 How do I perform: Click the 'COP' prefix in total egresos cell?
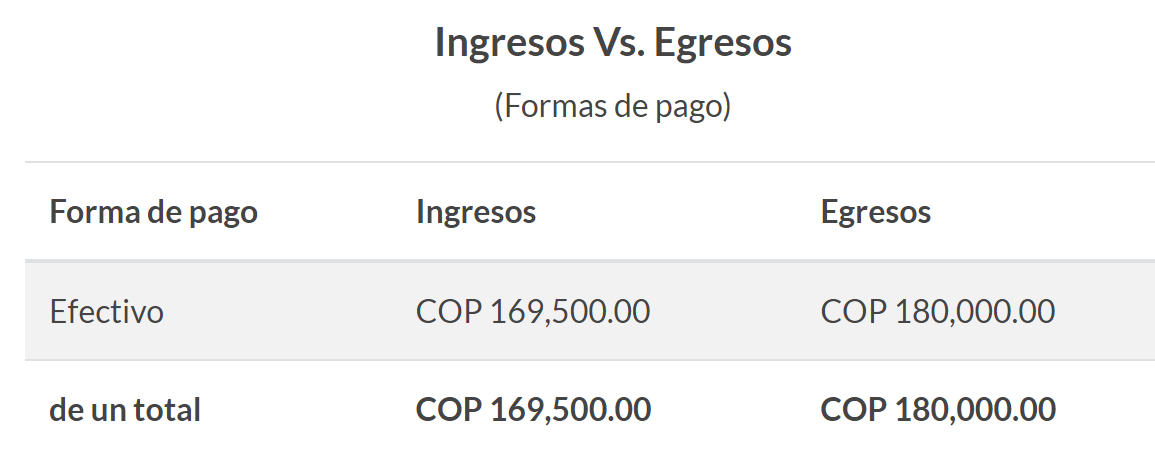point(853,410)
